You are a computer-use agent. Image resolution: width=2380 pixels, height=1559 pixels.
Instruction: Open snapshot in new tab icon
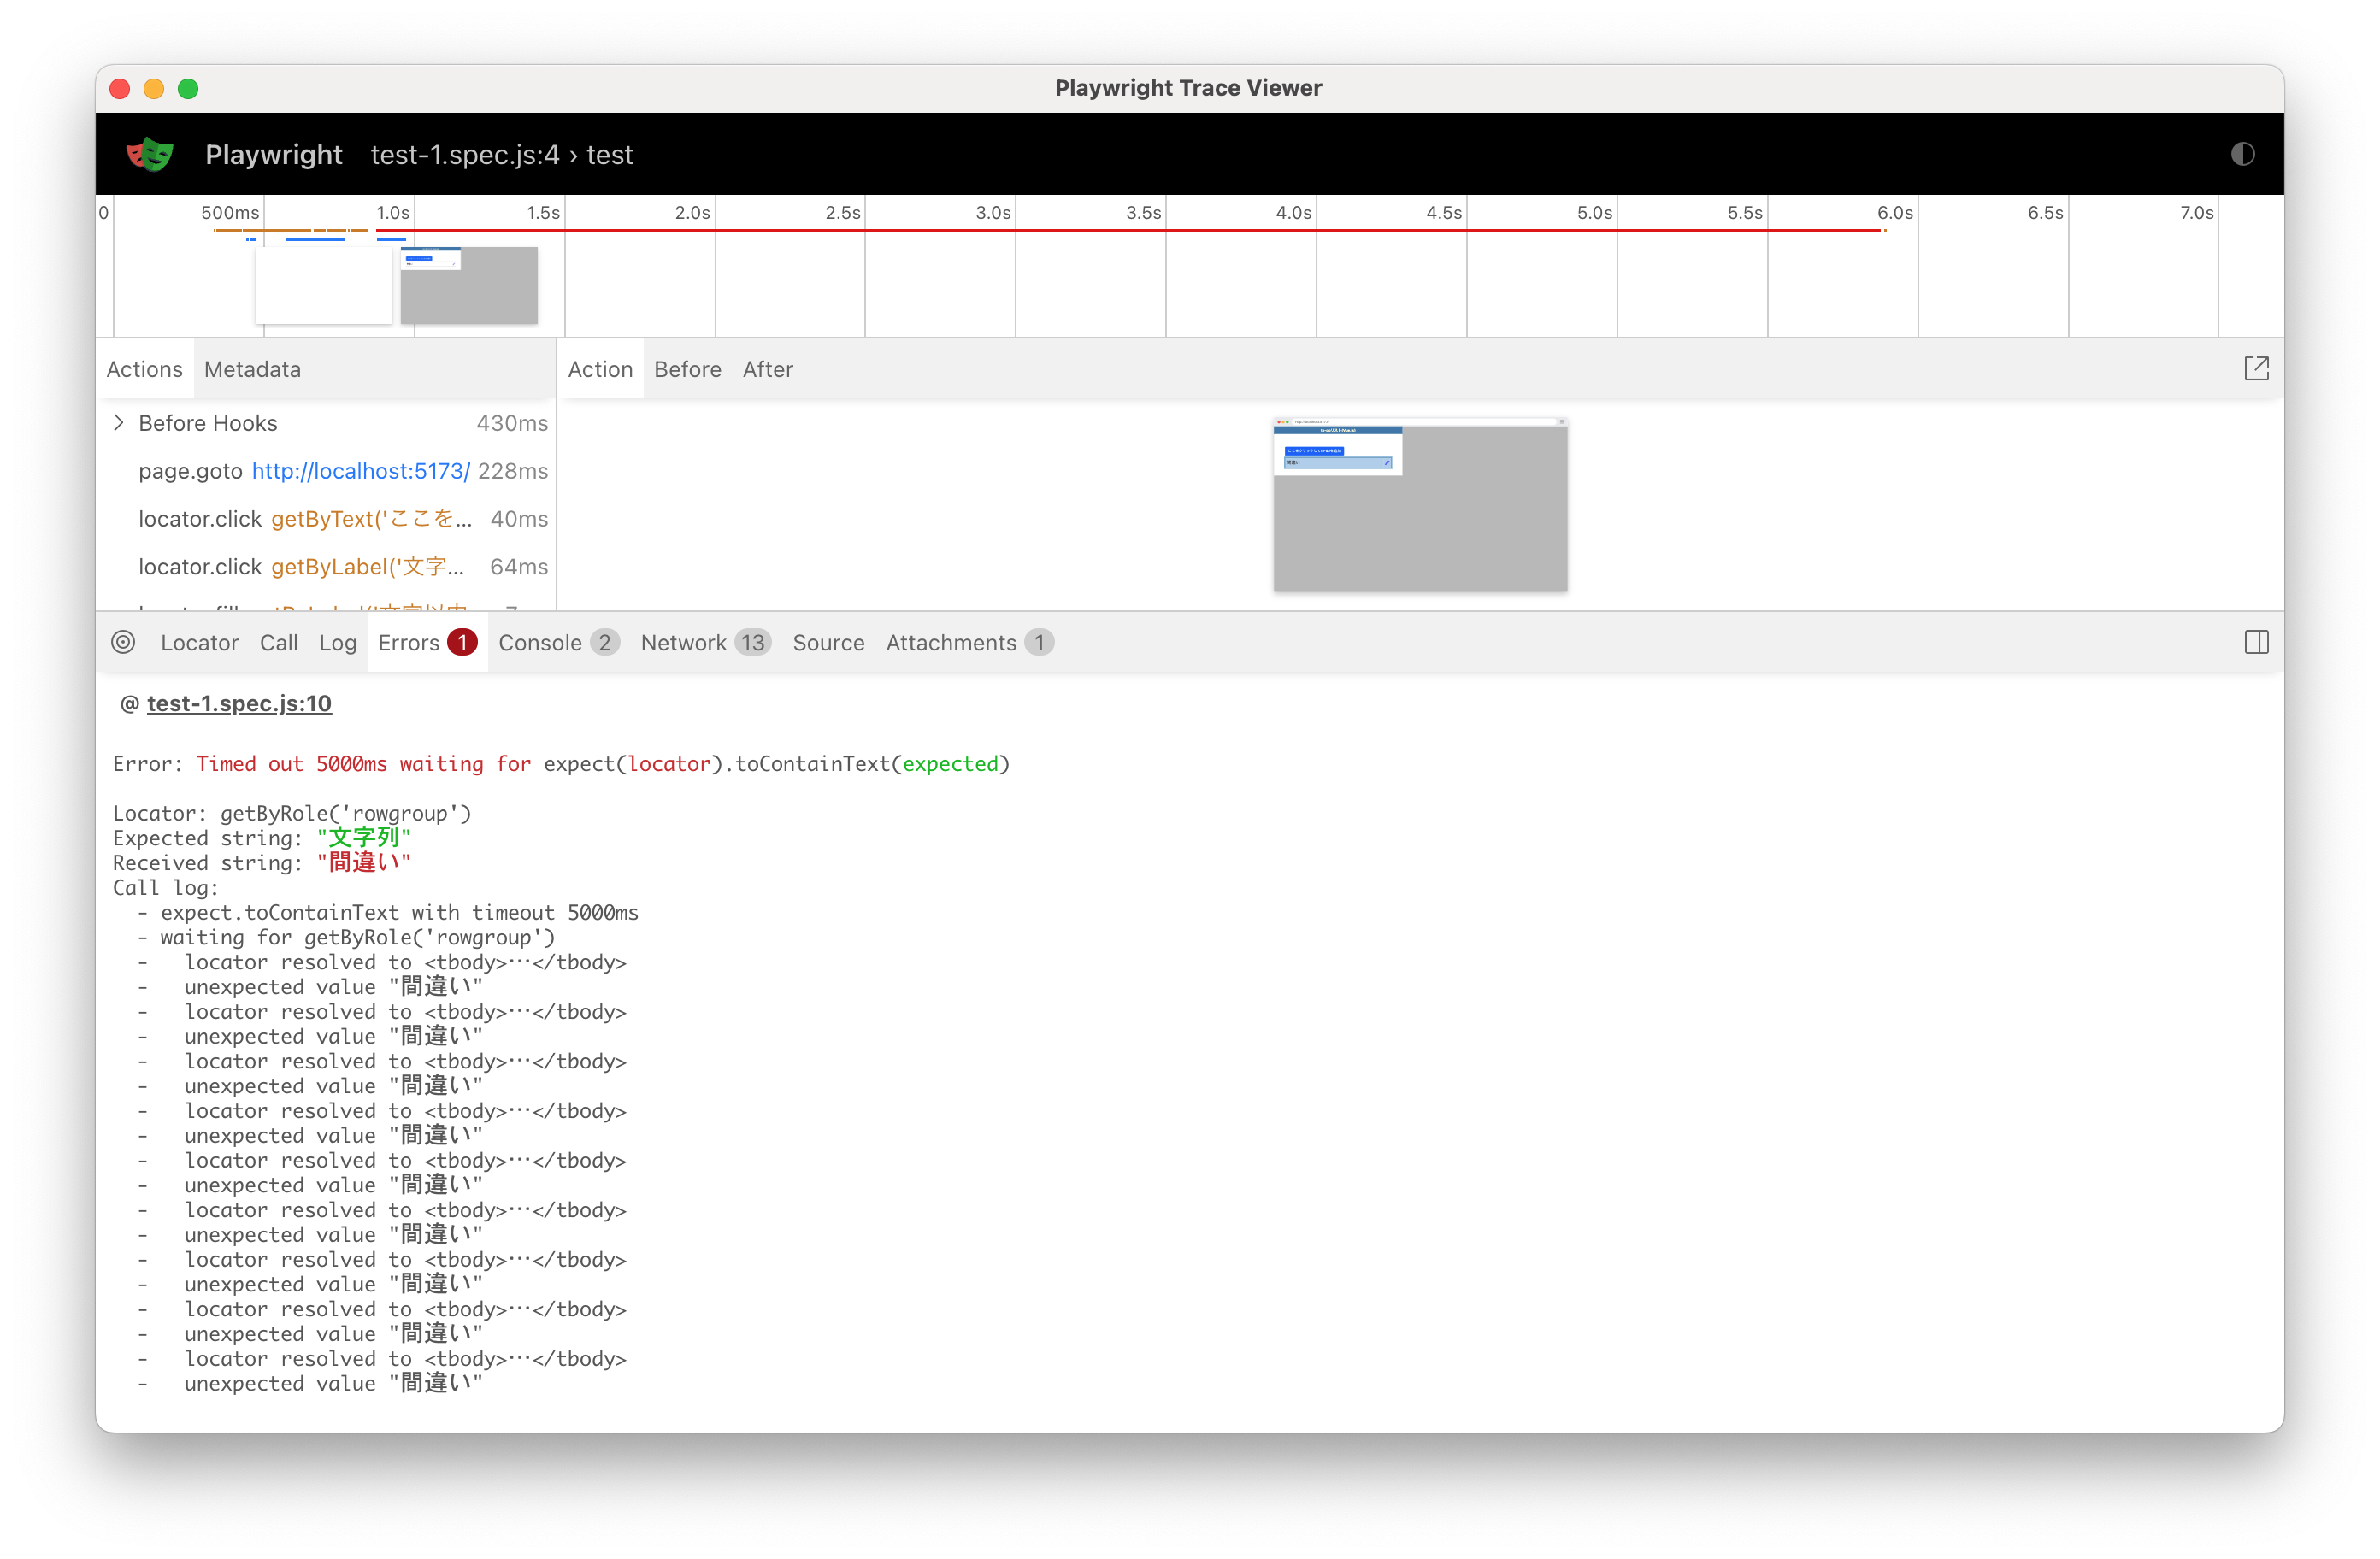coord(2256,369)
